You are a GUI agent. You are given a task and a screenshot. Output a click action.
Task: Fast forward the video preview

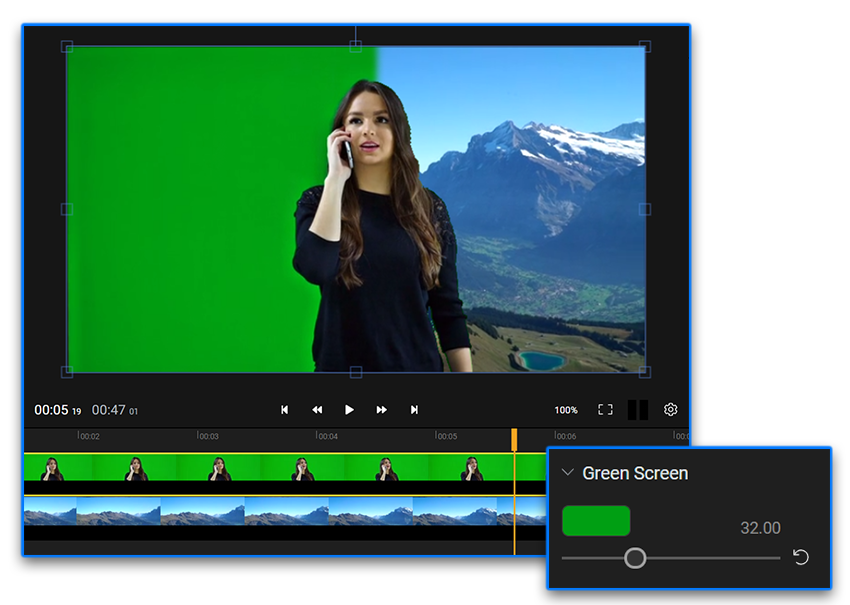pyautogui.click(x=382, y=410)
